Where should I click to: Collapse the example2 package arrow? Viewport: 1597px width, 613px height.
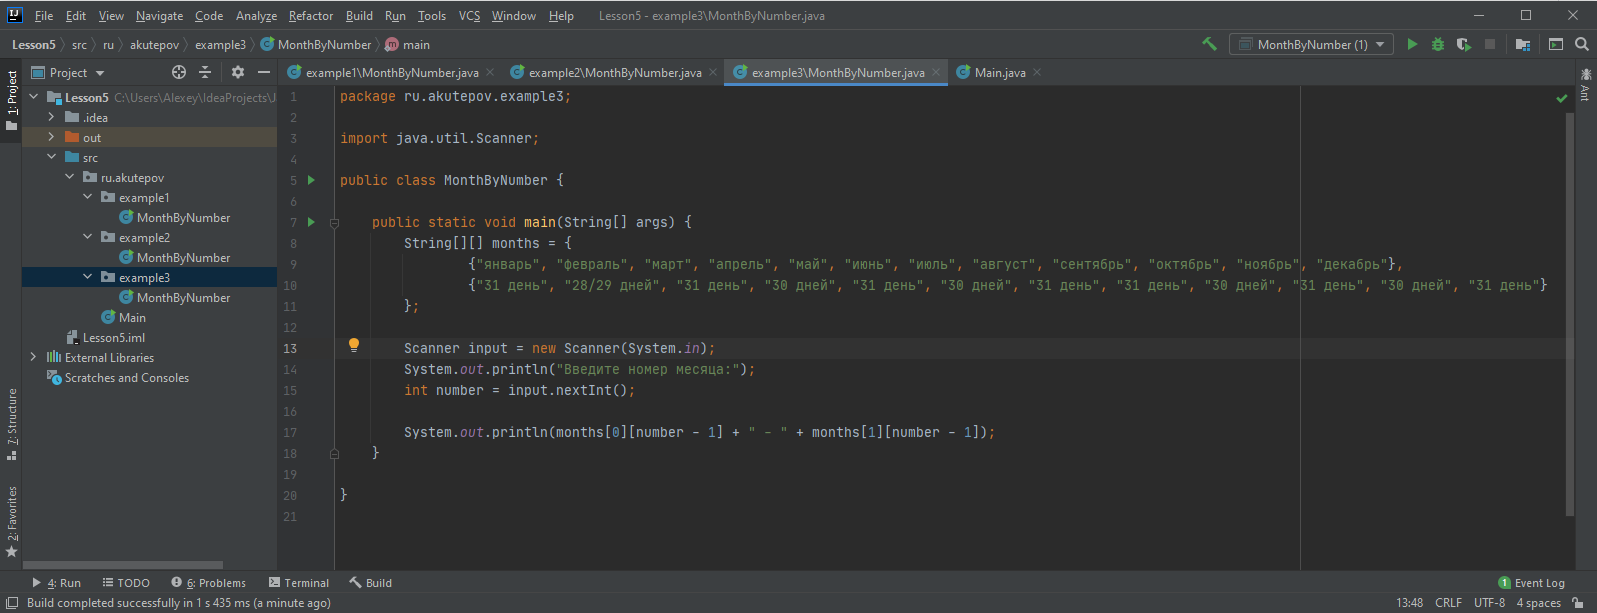point(88,237)
